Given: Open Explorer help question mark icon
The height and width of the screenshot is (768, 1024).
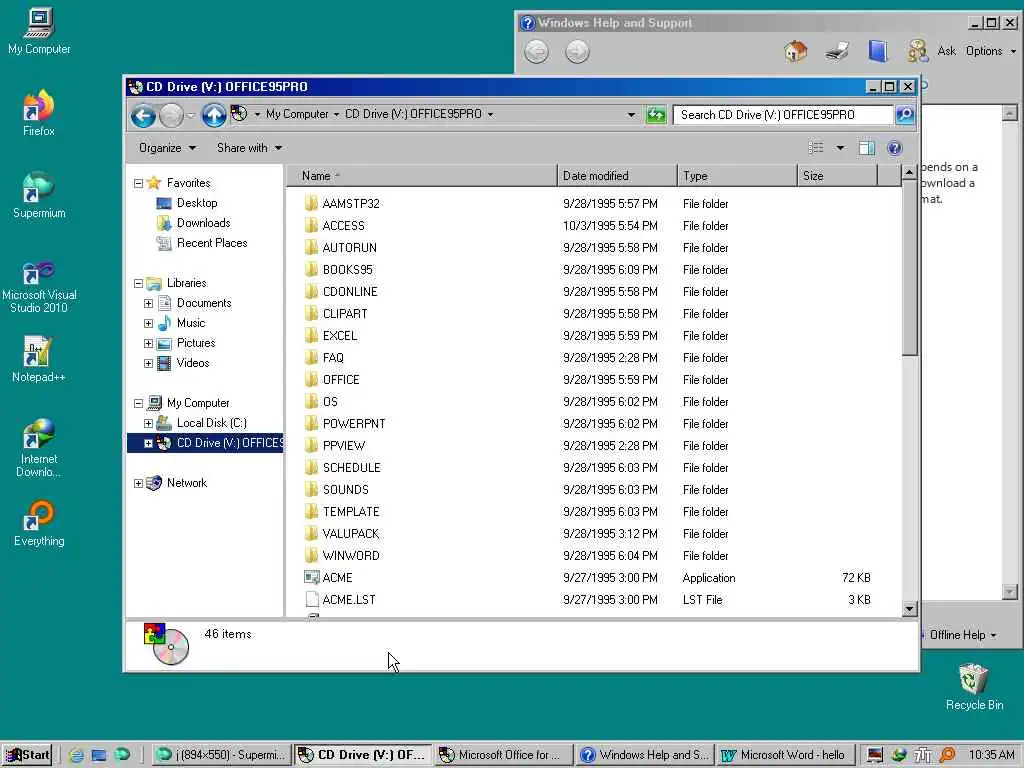Looking at the screenshot, I should (895, 148).
